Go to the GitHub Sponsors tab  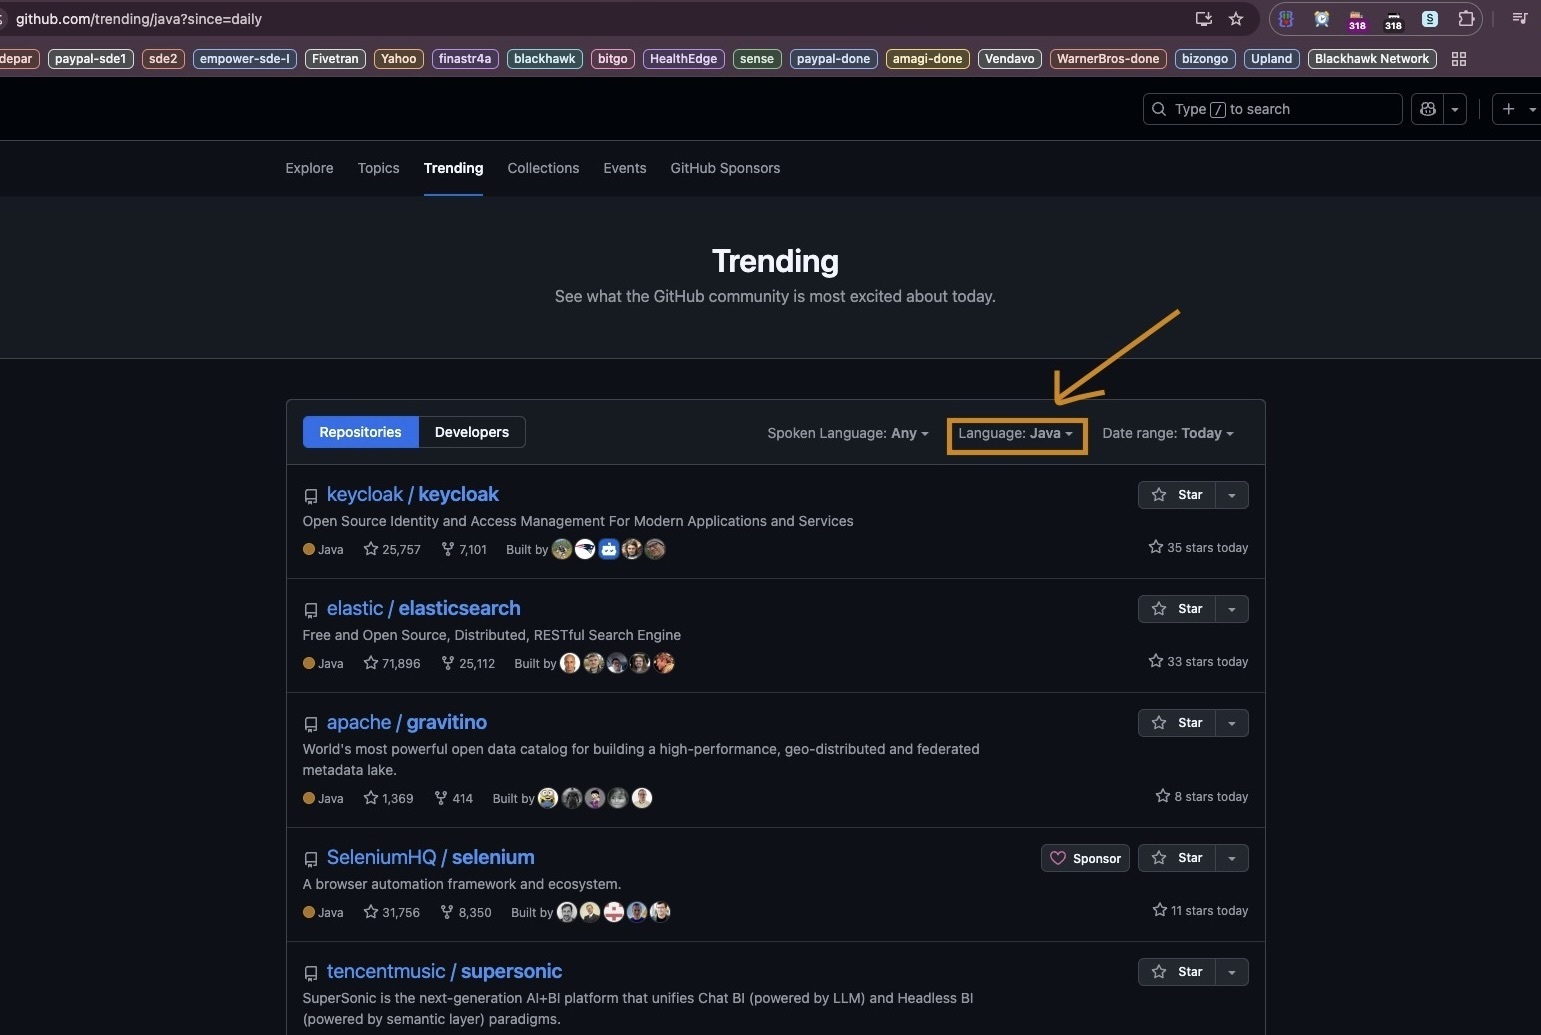[725, 168]
